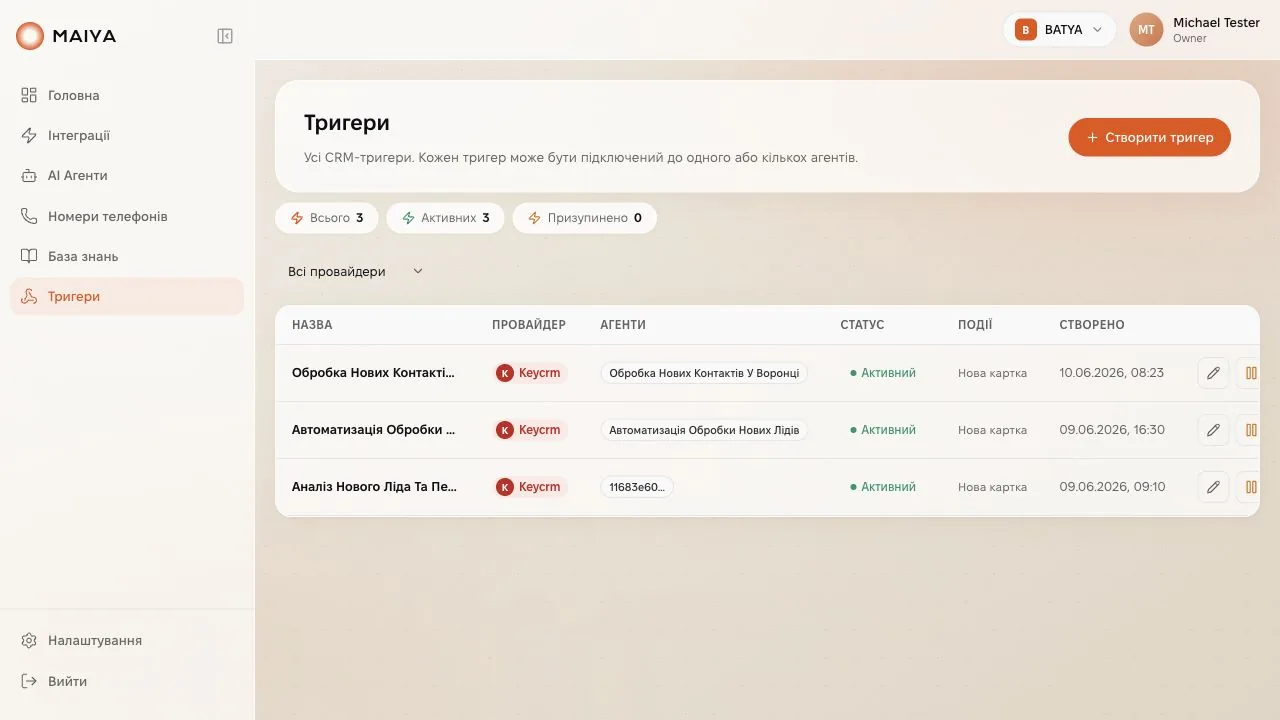Click Активний status in first row
The width and height of the screenshot is (1280, 720).
(x=883, y=373)
